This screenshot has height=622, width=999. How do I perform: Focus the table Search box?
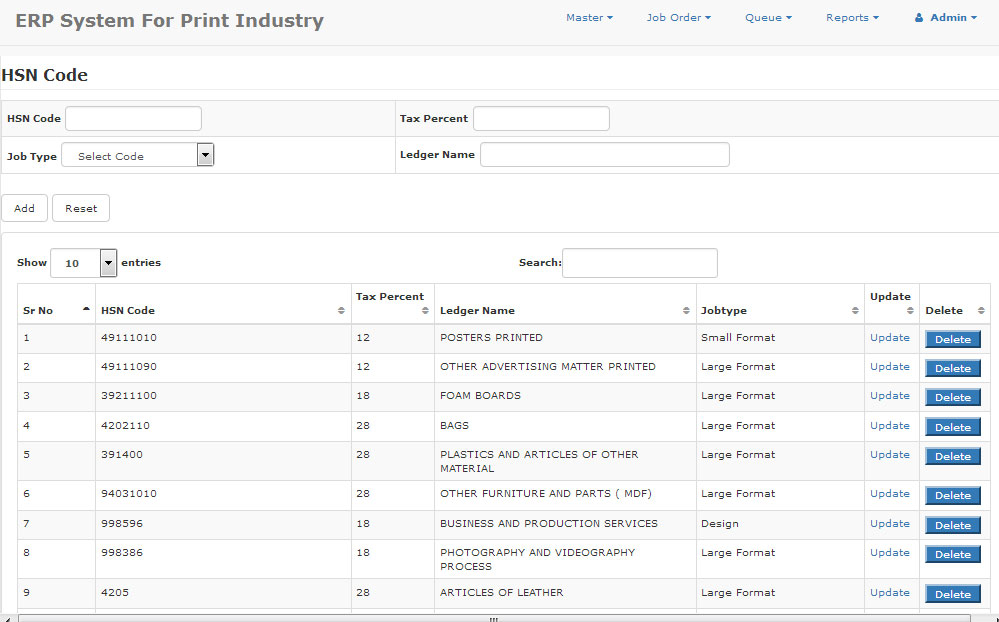(640, 263)
